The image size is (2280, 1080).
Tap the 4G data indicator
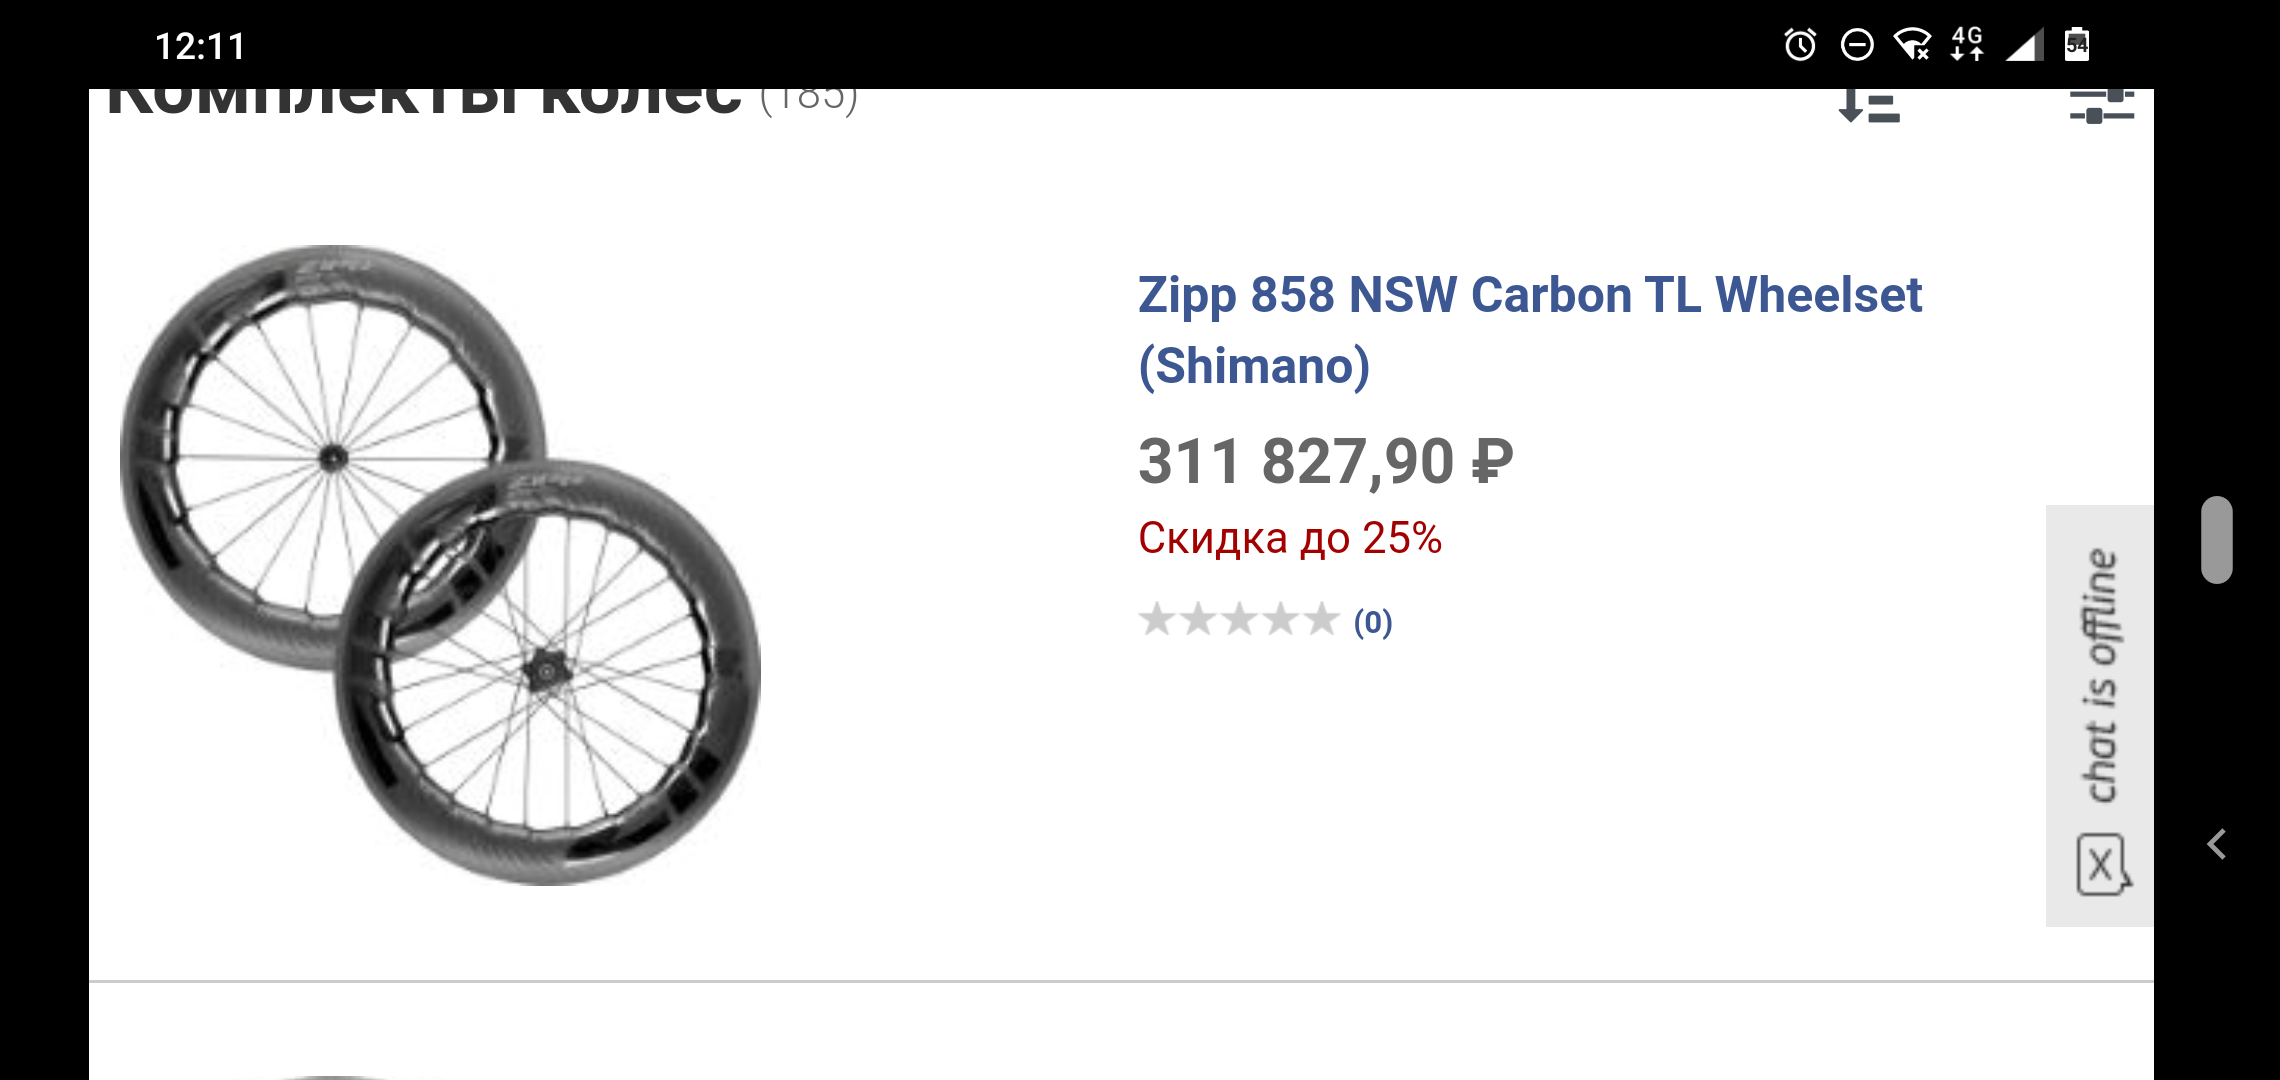(1967, 45)
